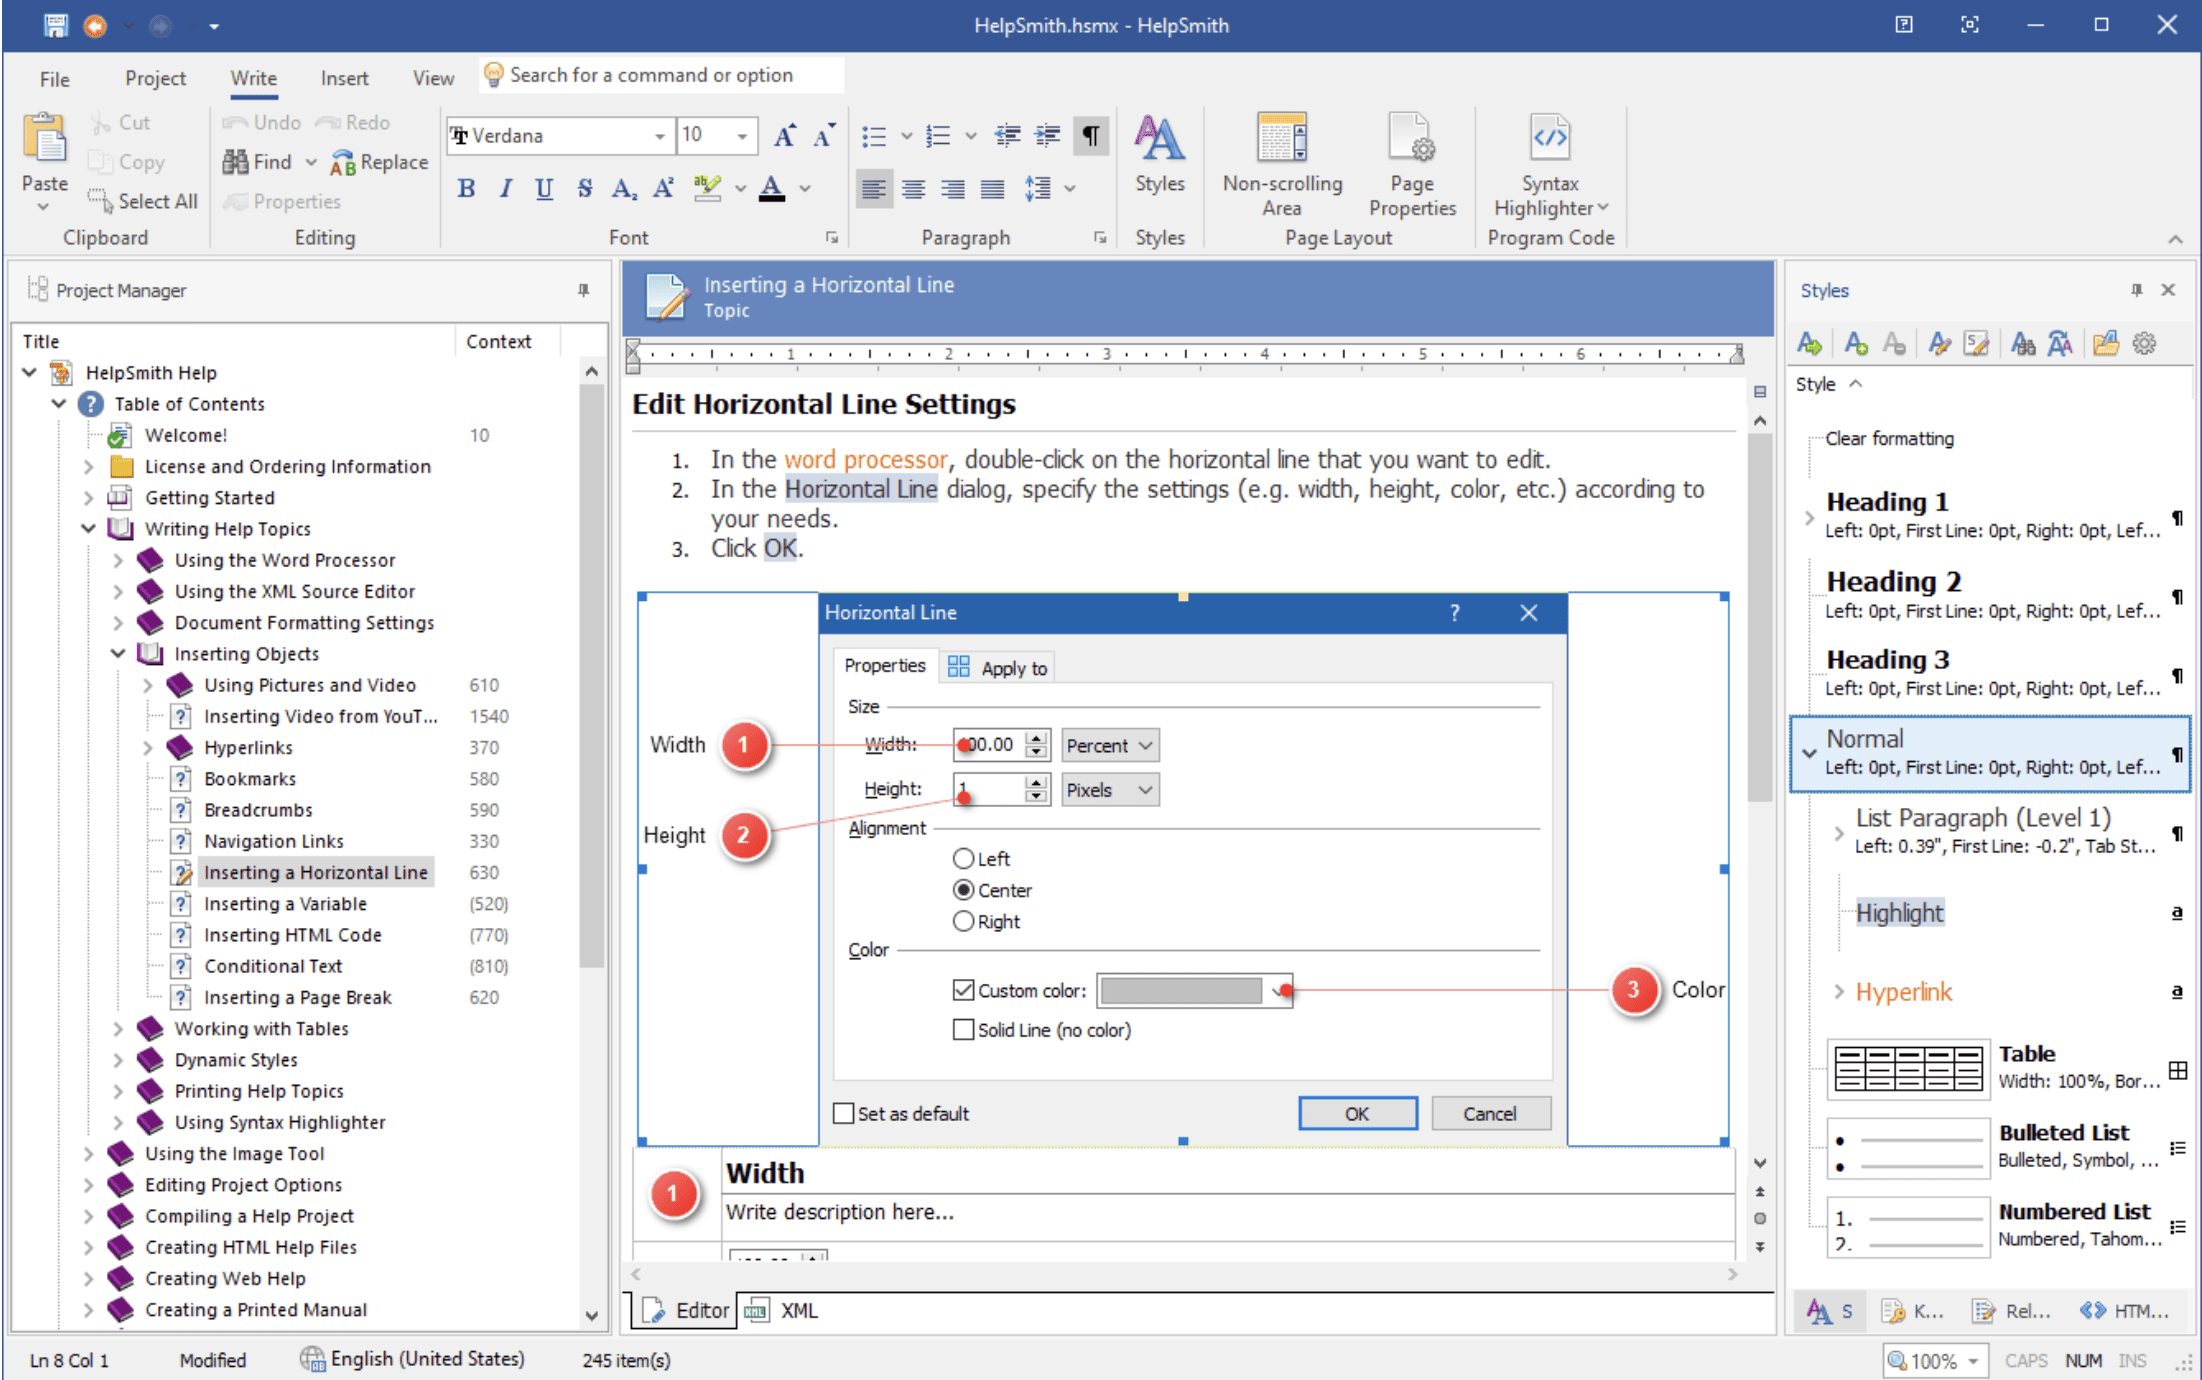
Task: Expand Hyperlink style entry
Action: click(1839, 991)
